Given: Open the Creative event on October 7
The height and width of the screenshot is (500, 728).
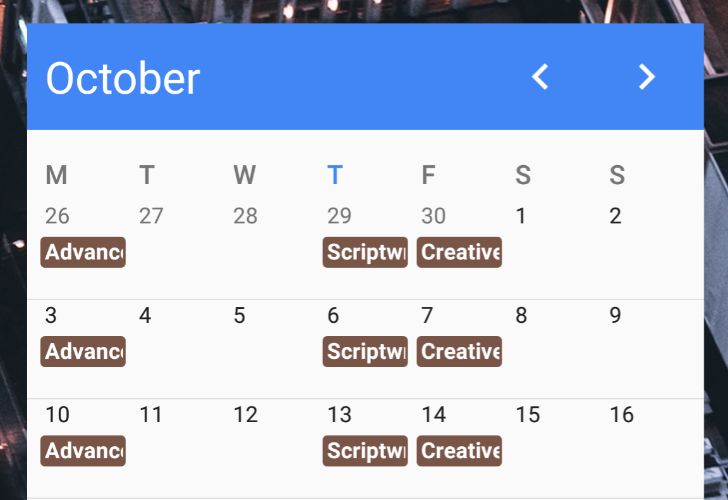Looking at the screenshot, I should click(459, 351).
